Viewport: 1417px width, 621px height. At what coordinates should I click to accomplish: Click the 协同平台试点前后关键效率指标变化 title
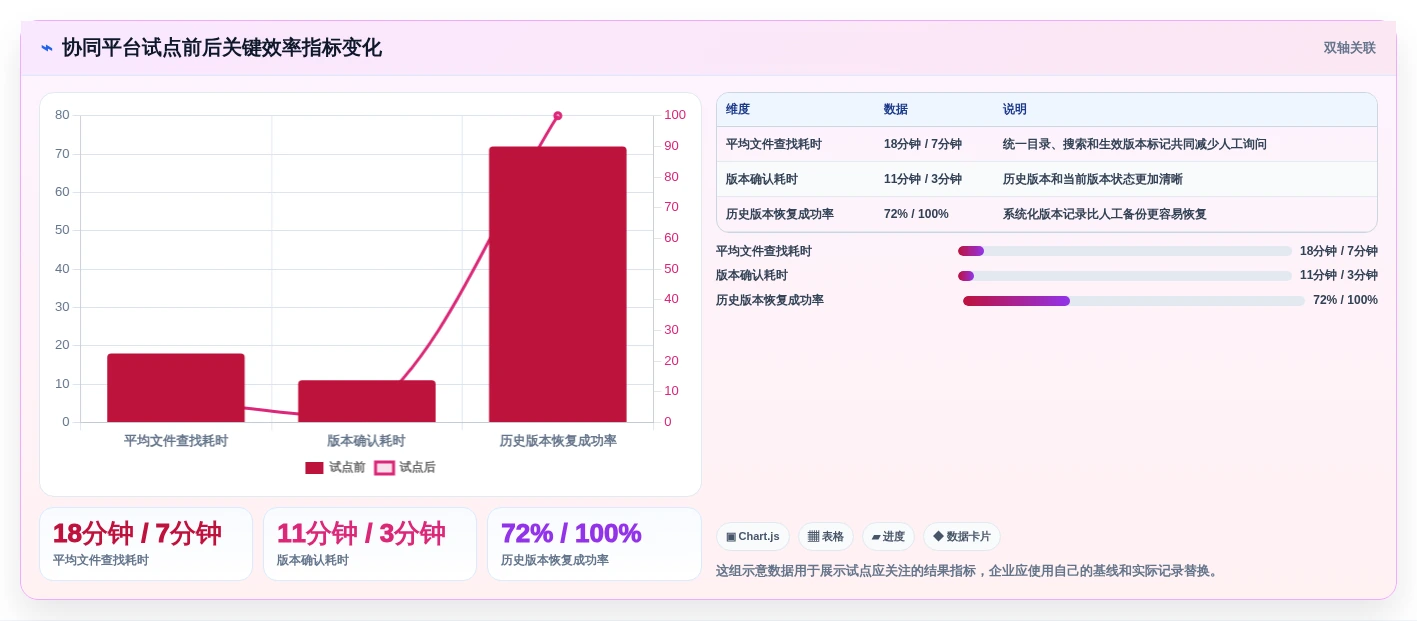(222, 48)
